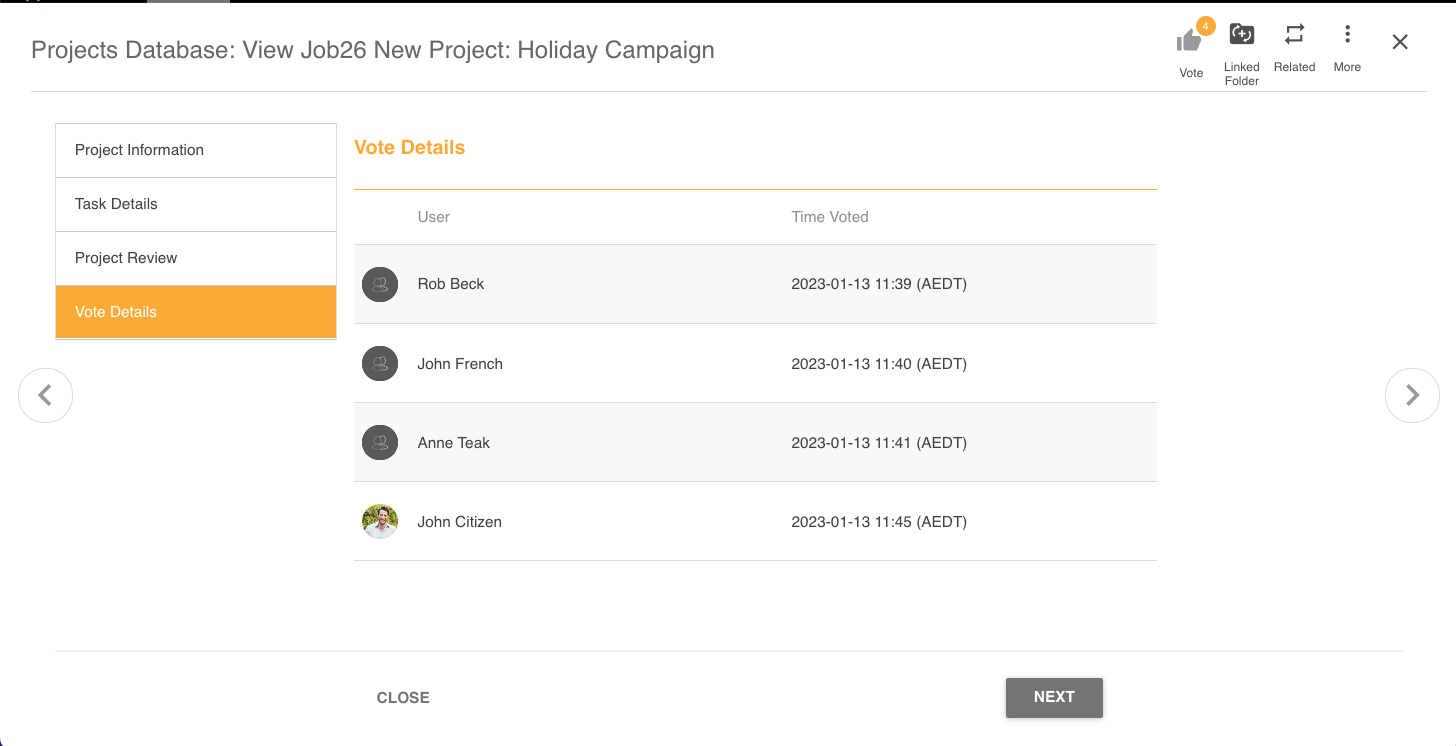The image size is (1456, 746).
Task: Click the Vote thumbs-up icon
Action: (x=1189, y=41)
